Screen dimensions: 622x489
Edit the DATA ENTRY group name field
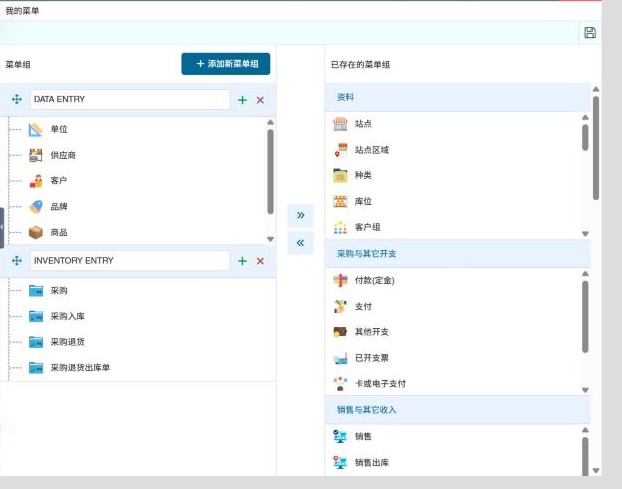[x=130, y=99]
